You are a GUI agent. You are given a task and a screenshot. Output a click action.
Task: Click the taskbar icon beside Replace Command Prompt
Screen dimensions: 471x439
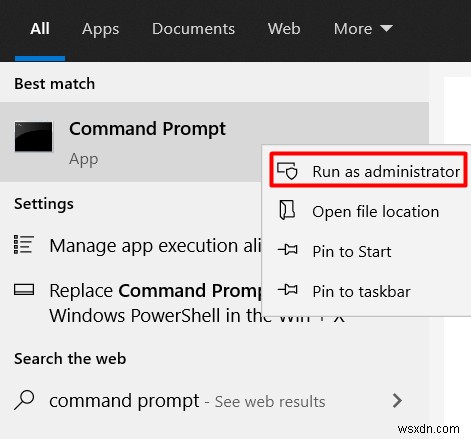point(24,290)
